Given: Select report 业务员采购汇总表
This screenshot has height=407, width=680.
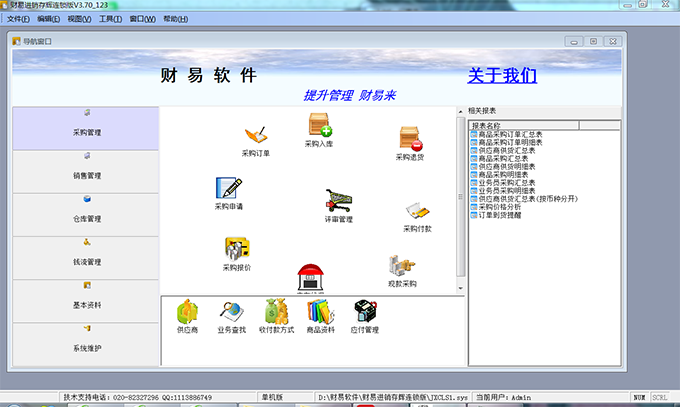Looking at the screenshot, I should 503,183.
